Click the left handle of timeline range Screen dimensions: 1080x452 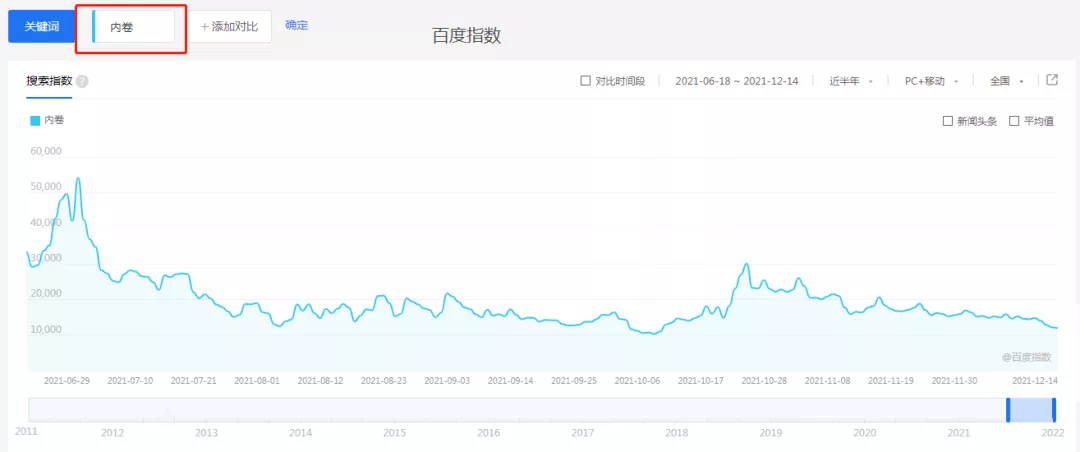tap(1008, 409)
